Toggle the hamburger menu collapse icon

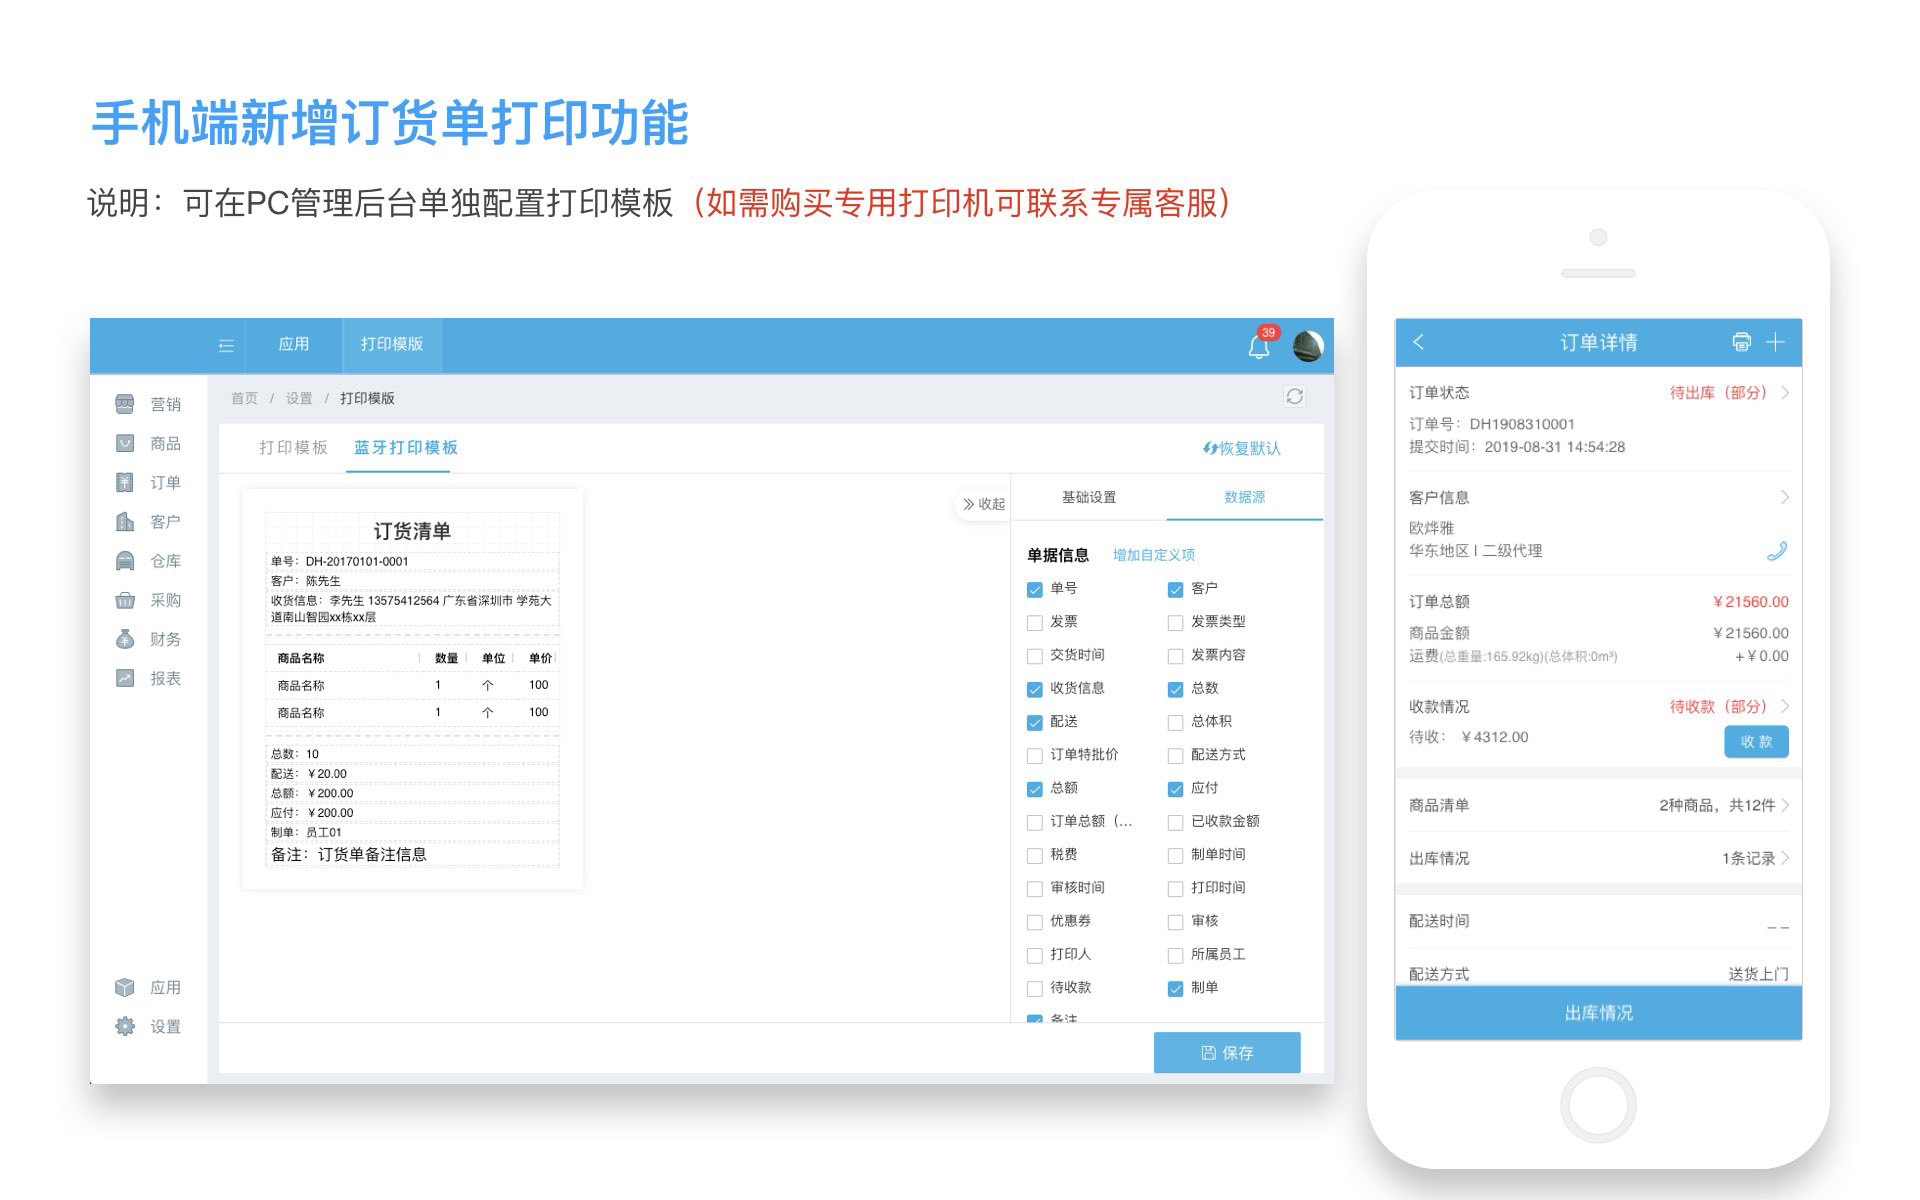226,345
